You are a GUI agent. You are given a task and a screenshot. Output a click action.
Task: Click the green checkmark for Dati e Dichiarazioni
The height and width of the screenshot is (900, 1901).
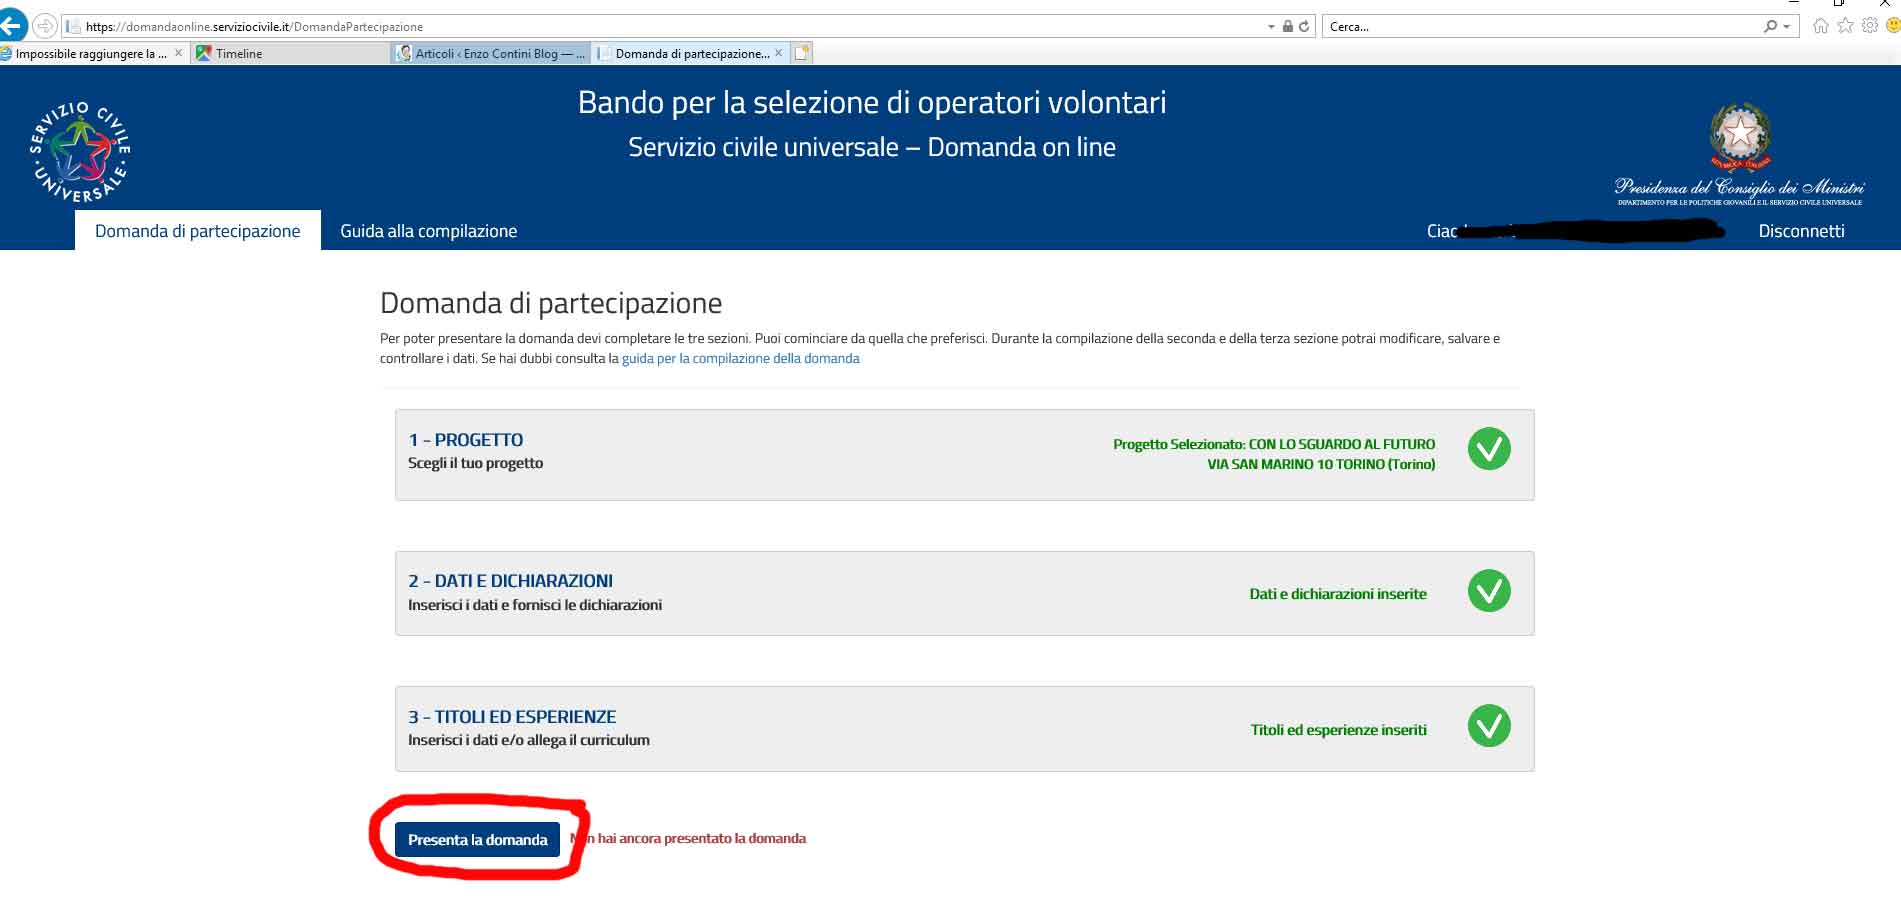[x=1488, y=591]
